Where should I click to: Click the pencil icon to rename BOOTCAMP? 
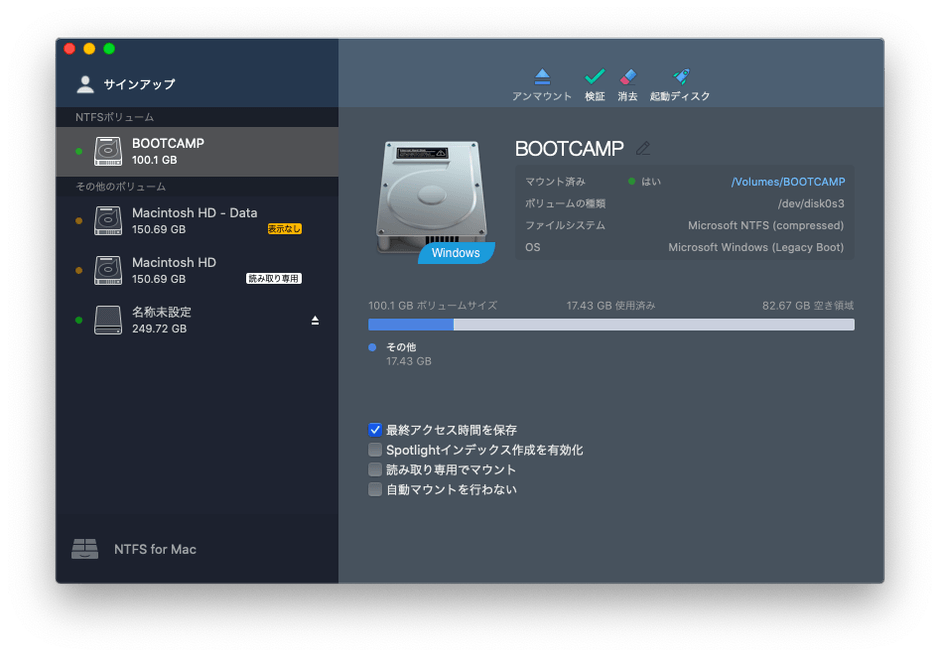point(643,148)
